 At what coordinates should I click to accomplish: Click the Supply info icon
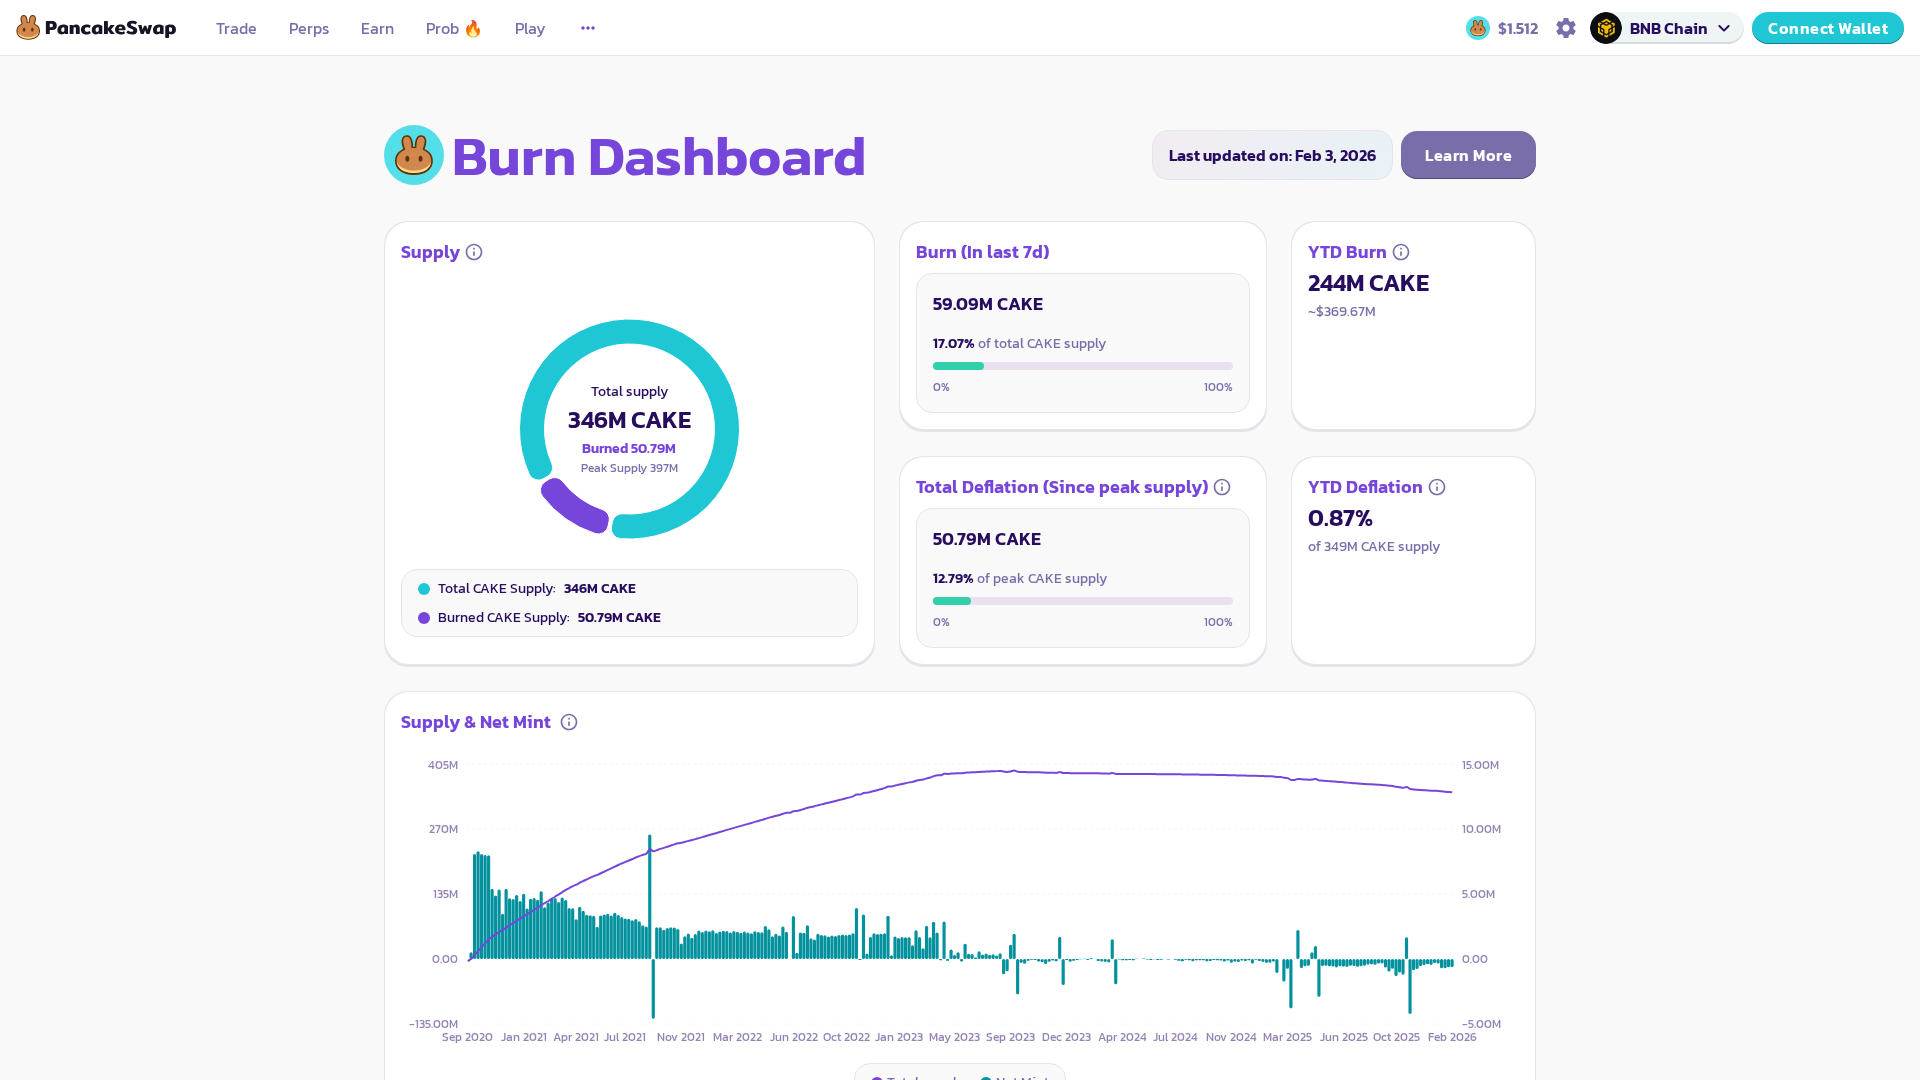tap(474, 252)
